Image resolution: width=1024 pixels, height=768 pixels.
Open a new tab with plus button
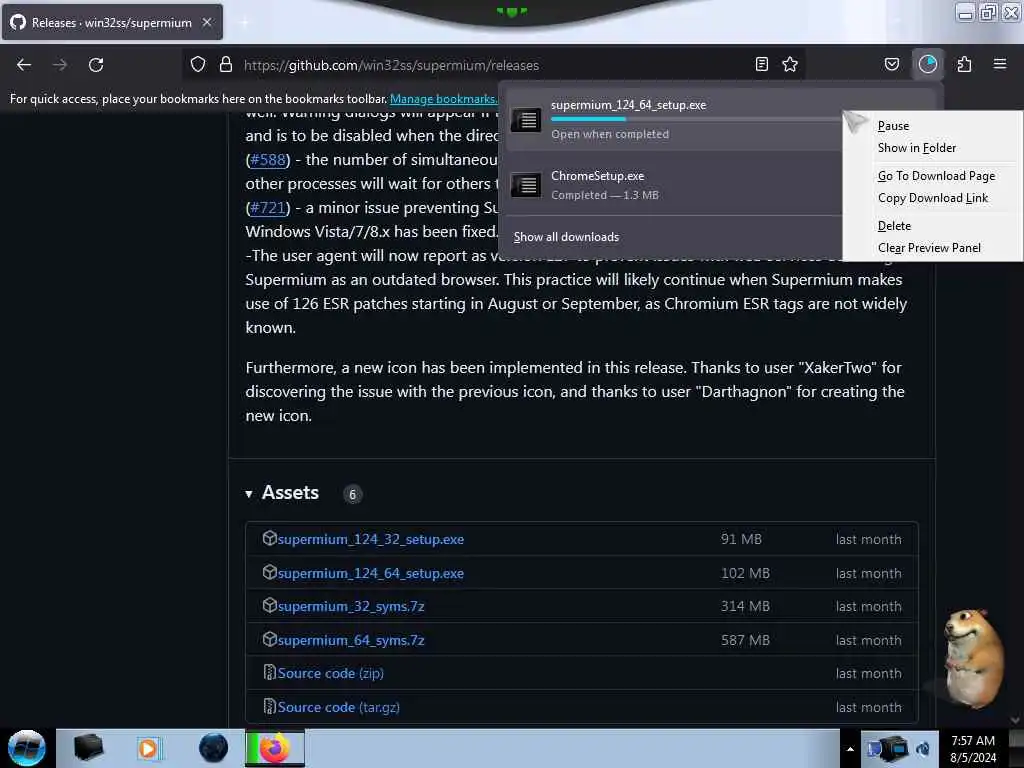click(244, 23)
